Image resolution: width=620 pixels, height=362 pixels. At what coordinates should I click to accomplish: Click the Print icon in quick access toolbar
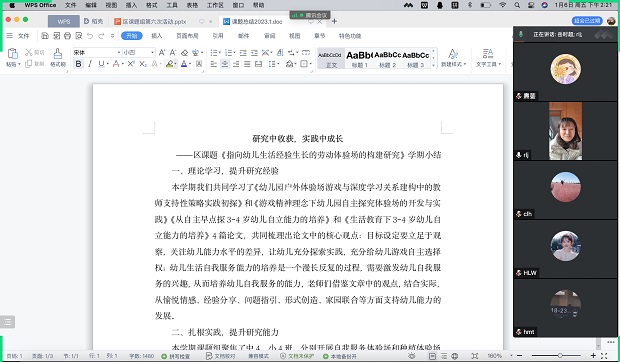(67, 36)
